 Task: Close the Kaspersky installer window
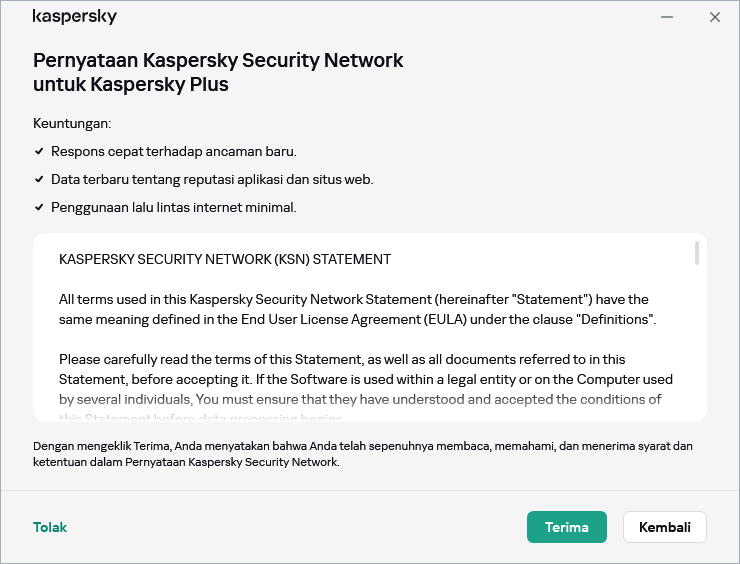pyautogui.click(x=715, y=17)
